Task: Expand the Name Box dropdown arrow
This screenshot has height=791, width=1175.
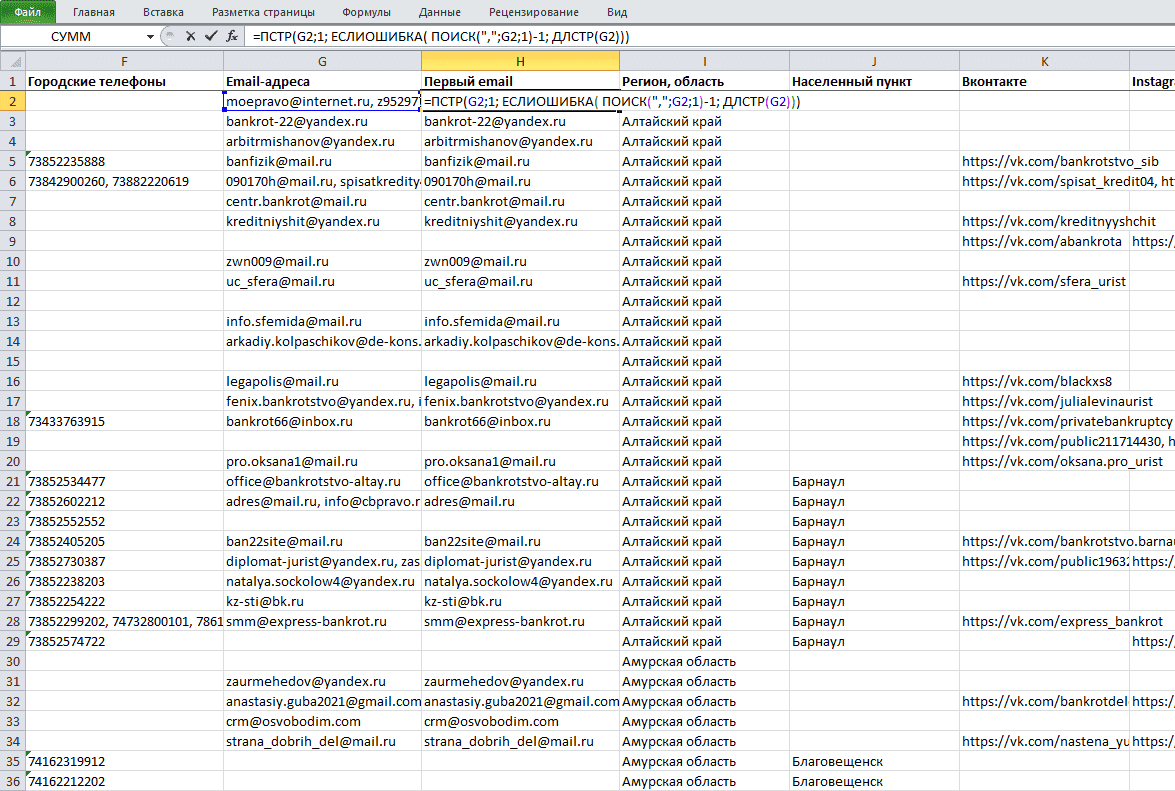Action: (x=150, y=37)
